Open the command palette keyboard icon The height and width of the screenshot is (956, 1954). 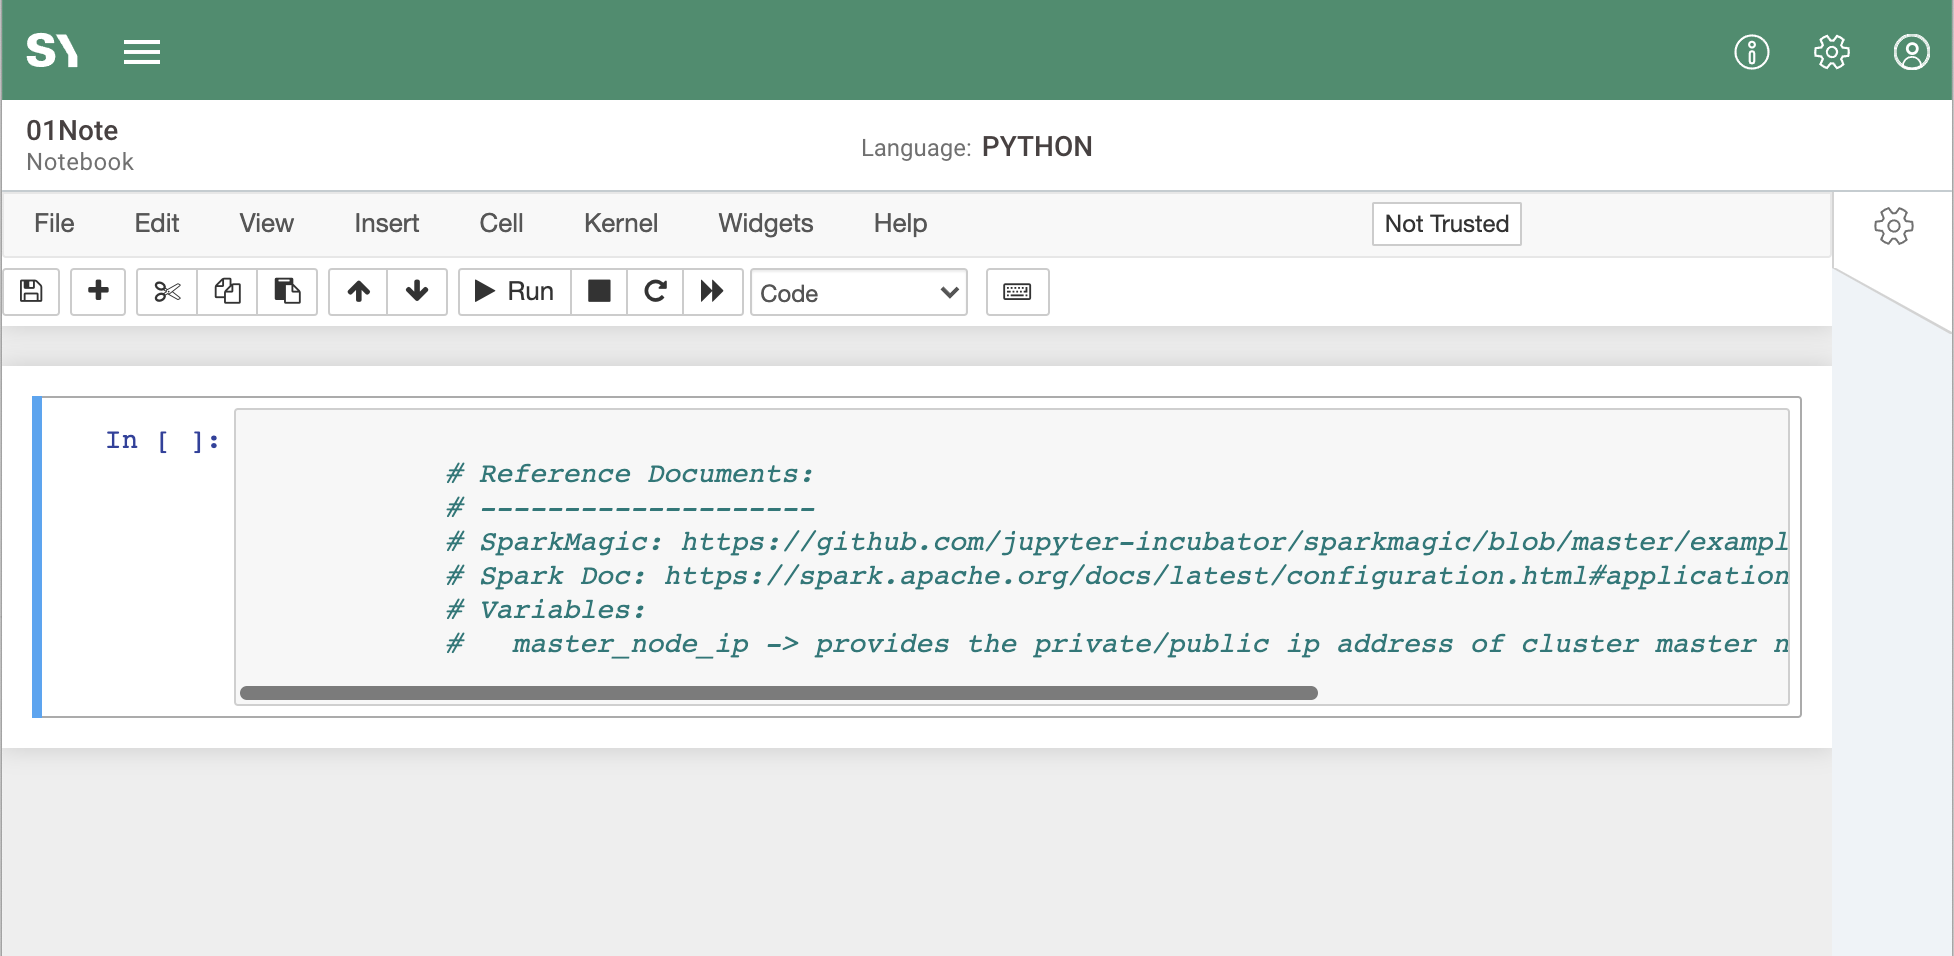[x=1017, y=291]
